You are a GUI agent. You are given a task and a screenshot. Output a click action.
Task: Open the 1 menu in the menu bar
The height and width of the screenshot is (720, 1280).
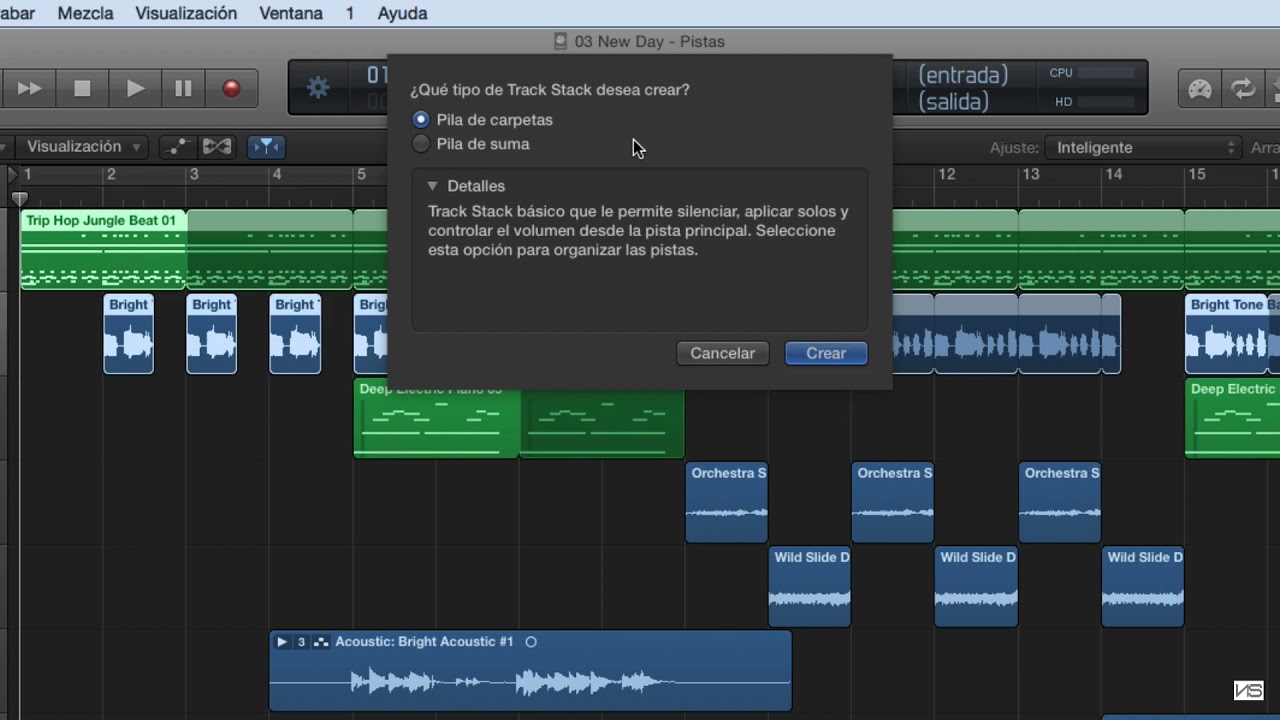[x=350, y=13]
